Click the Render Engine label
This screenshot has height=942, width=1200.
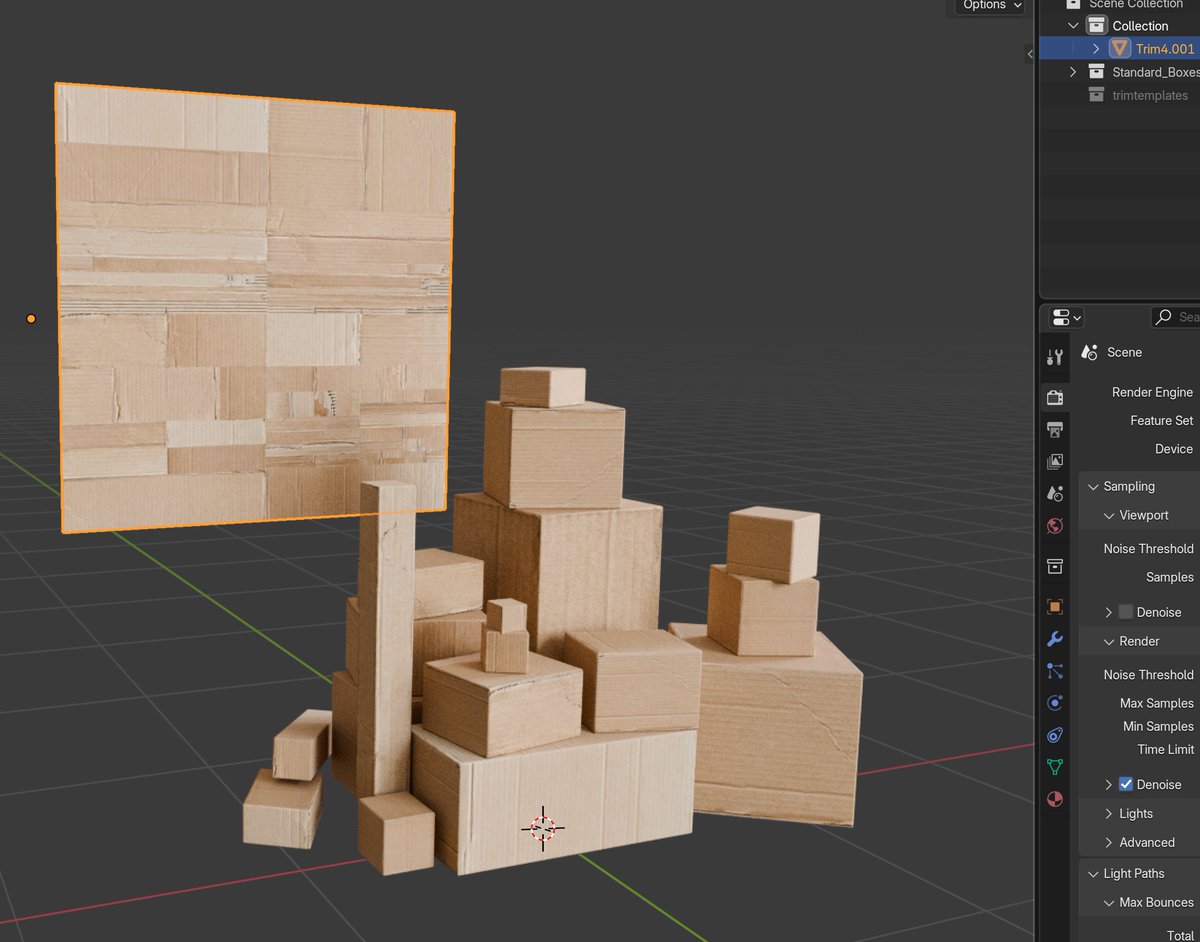(x=1152, y=392)
